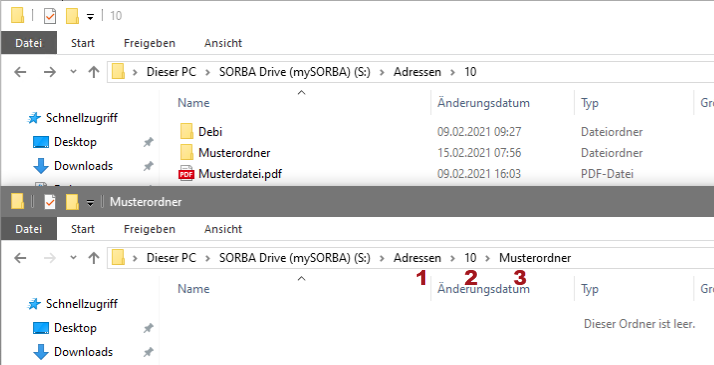
Task: Click Back arrow in top window
Action: [20, 72]
